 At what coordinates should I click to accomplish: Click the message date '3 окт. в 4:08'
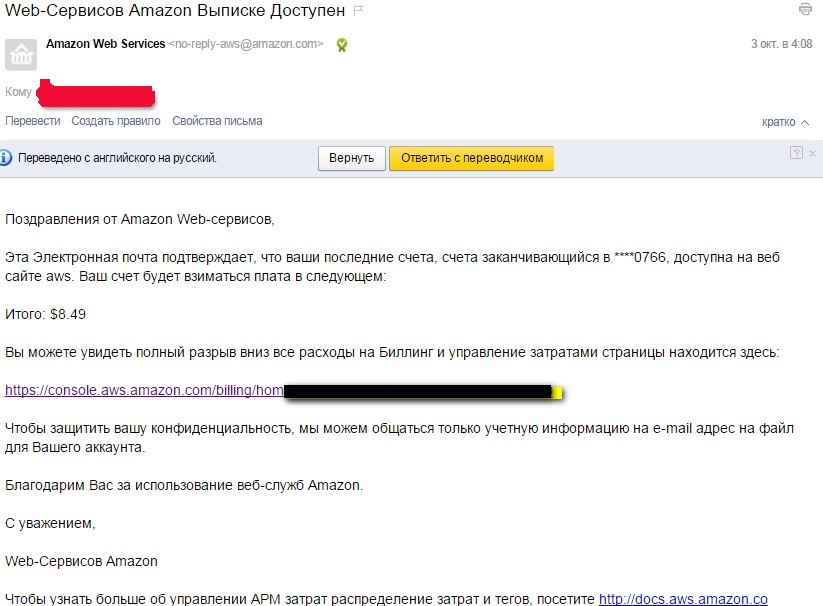click(781, 44)
